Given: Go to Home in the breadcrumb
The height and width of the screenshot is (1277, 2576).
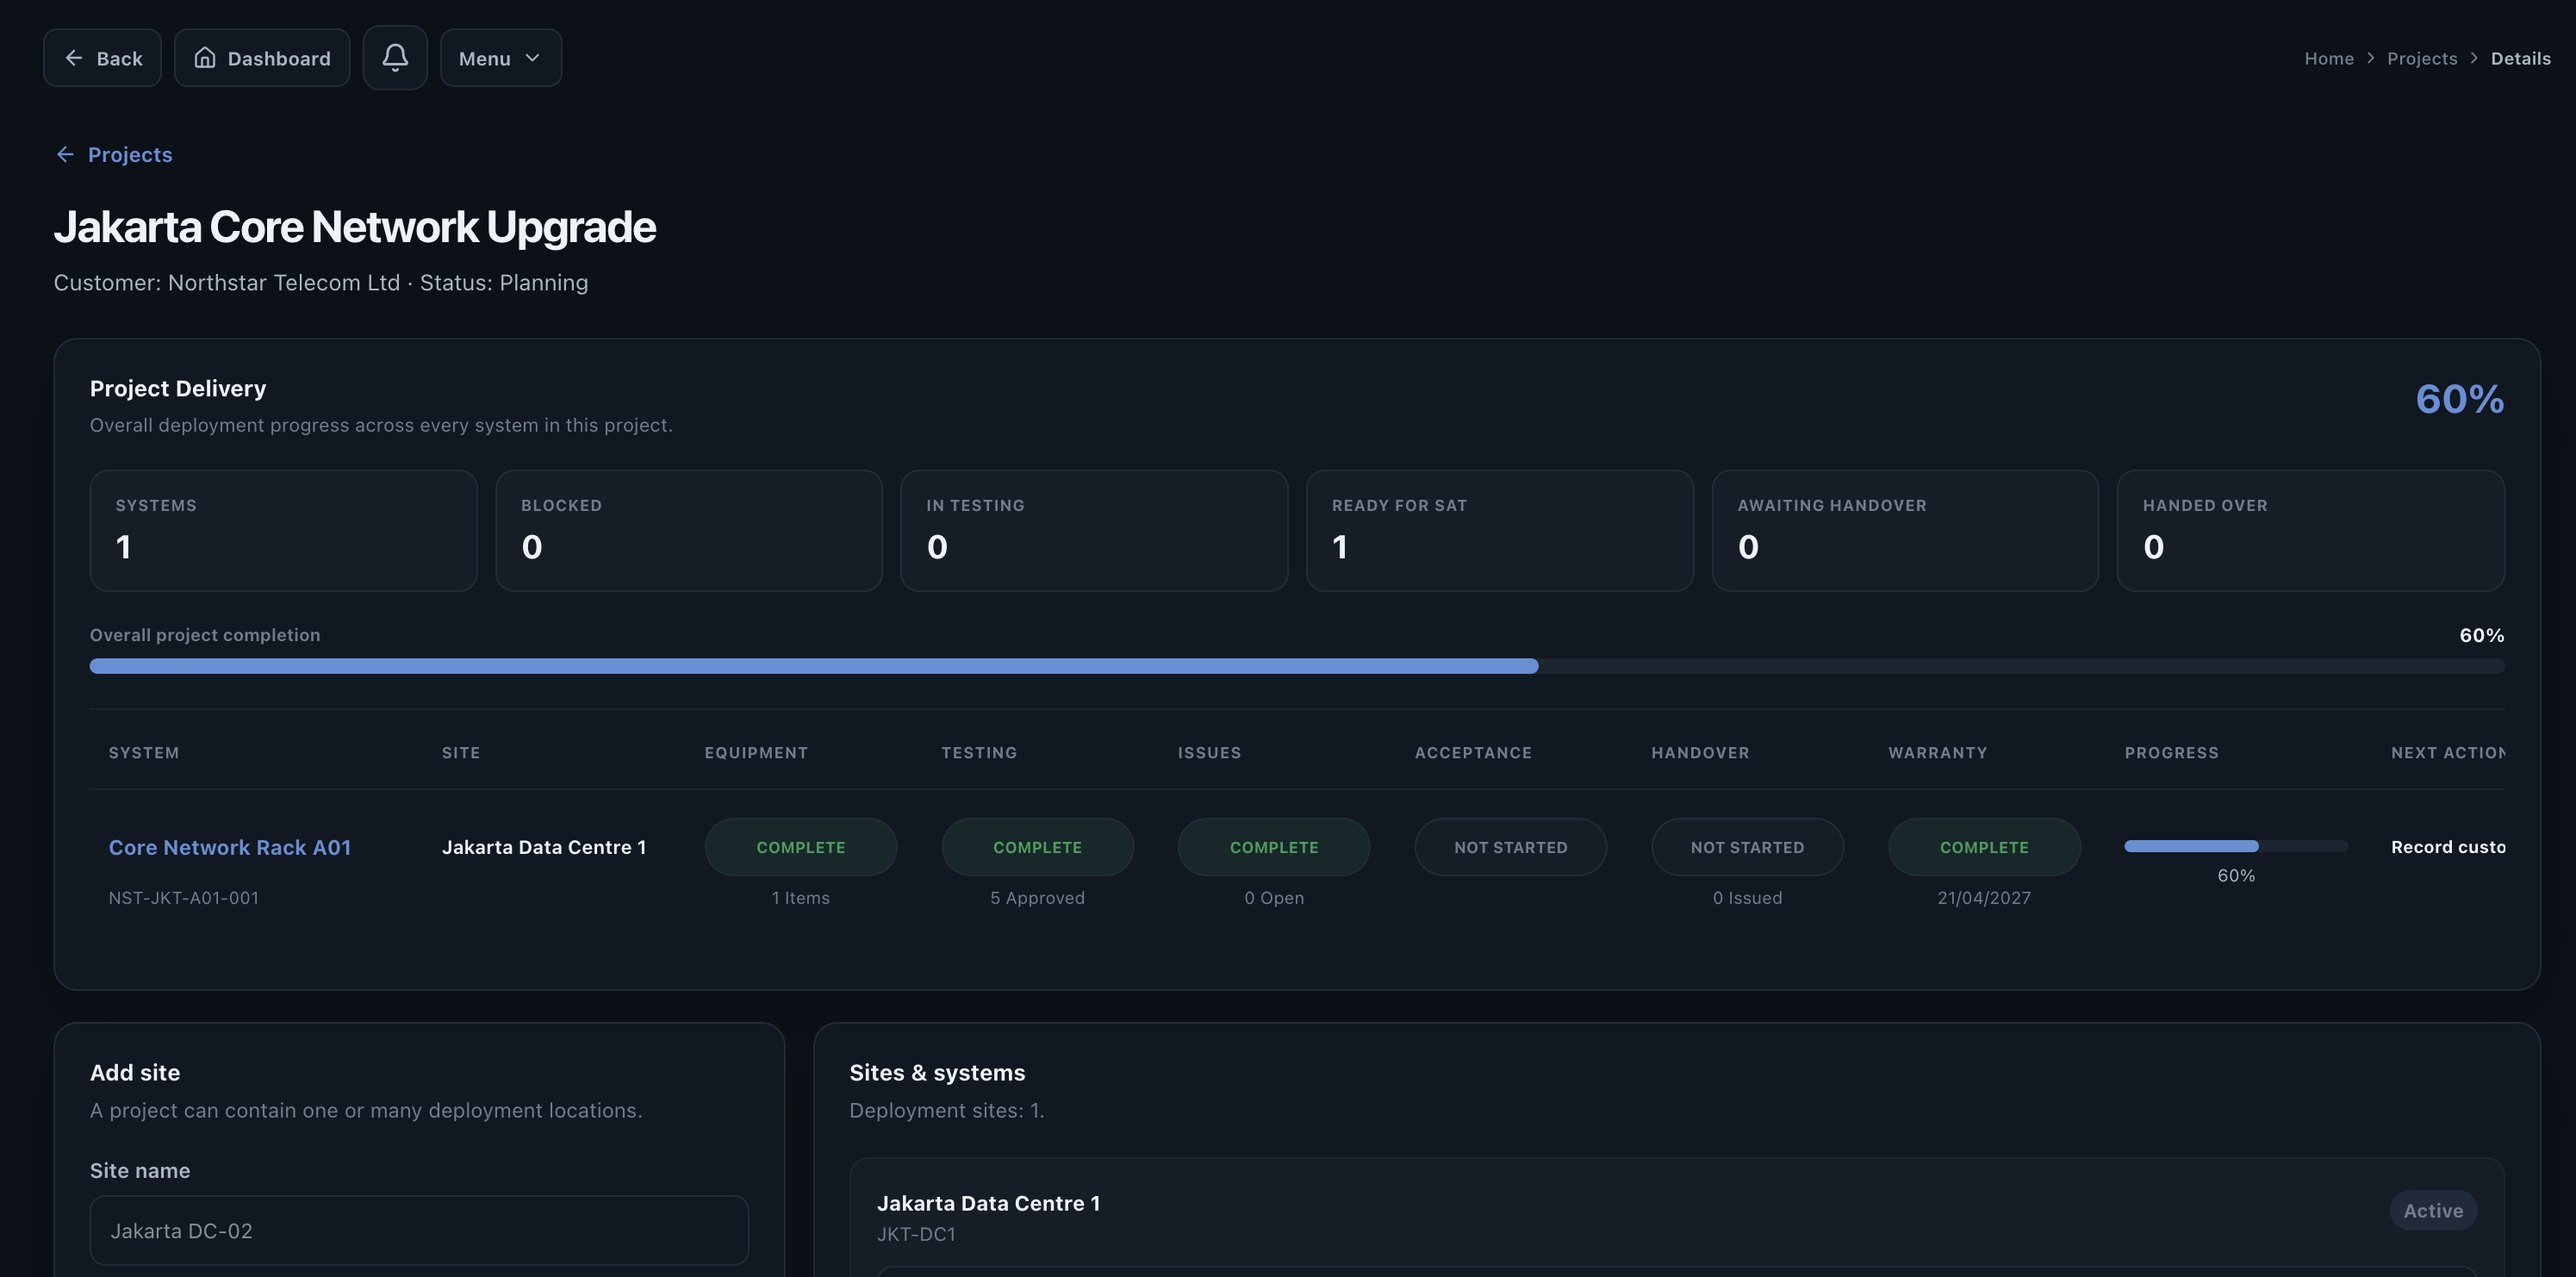Looking at the screenshot, I should pyautogui.click(x=2329, y=58).
